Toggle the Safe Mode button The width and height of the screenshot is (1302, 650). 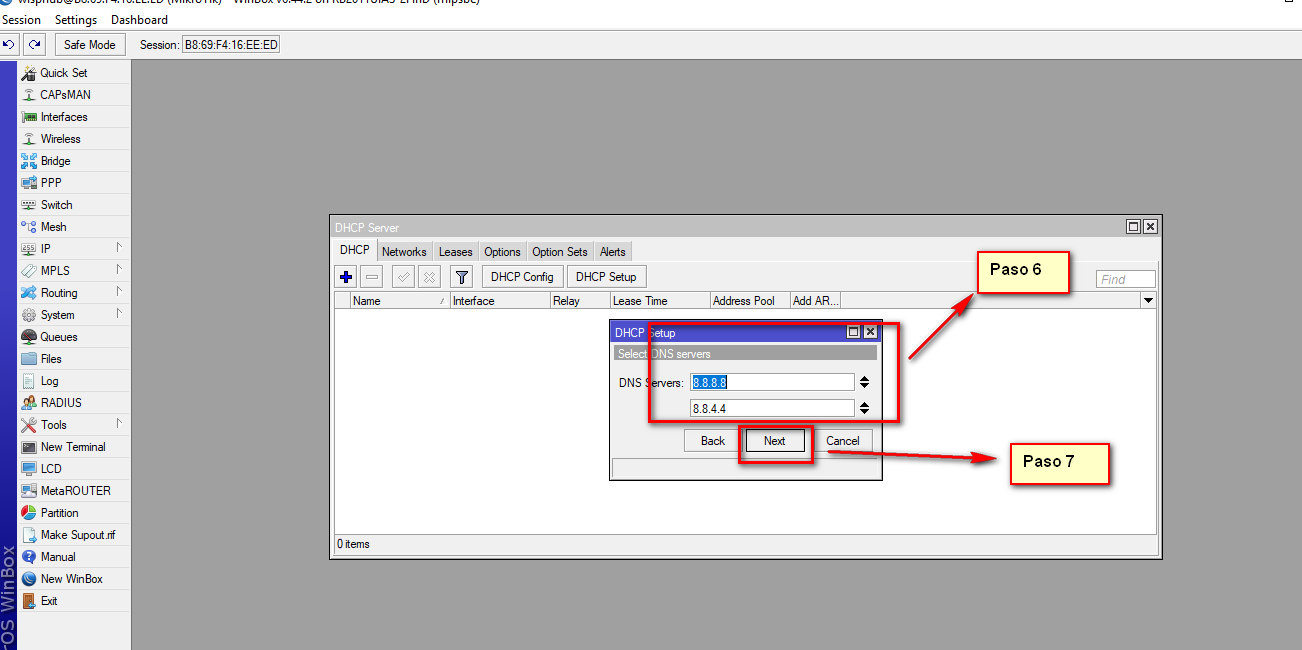click(x=89, y=44)
